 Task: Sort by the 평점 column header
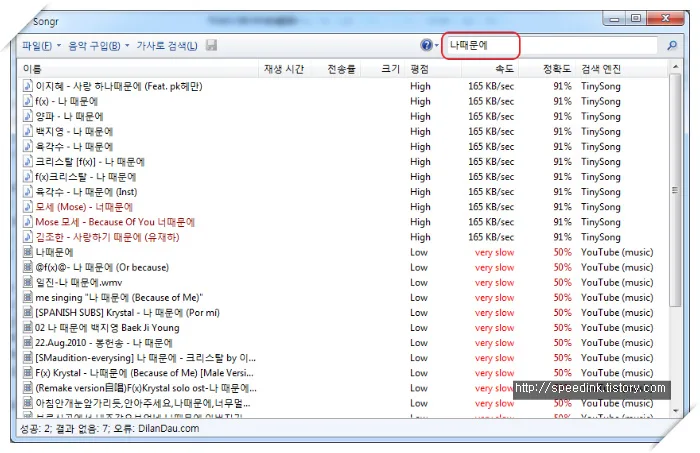click(433, 69)
